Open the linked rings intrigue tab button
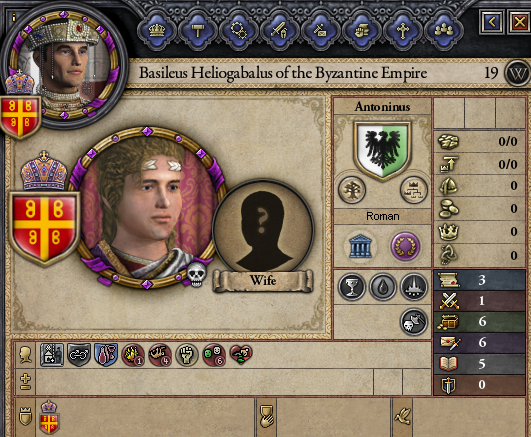531x437 pixels. tap(238, 30)
